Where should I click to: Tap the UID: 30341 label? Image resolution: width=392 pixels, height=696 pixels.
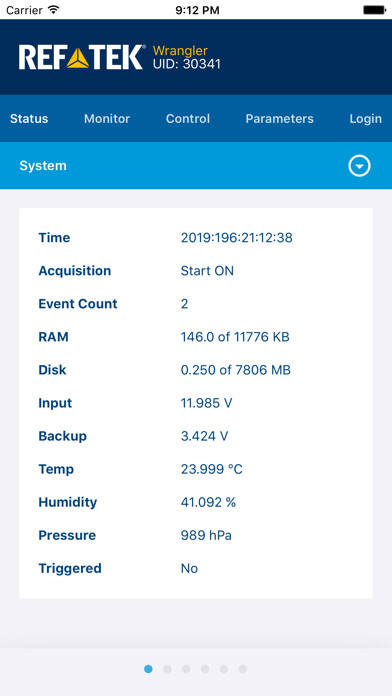[186, 64]
